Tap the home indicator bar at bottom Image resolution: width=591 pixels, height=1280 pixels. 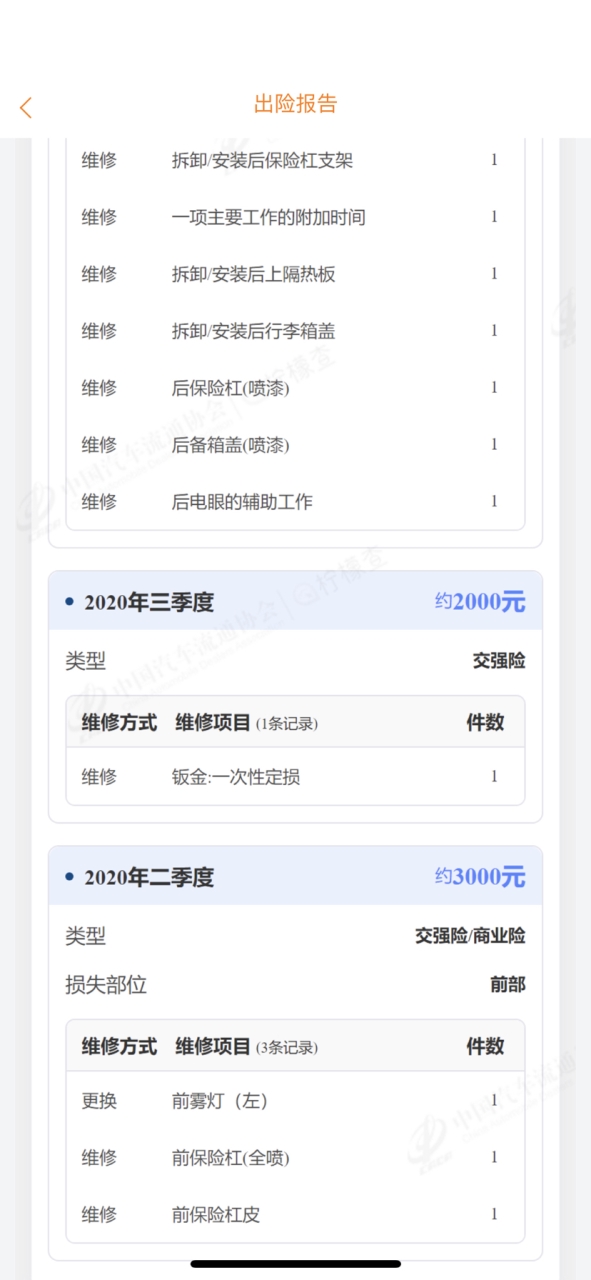coord(296,1264)
